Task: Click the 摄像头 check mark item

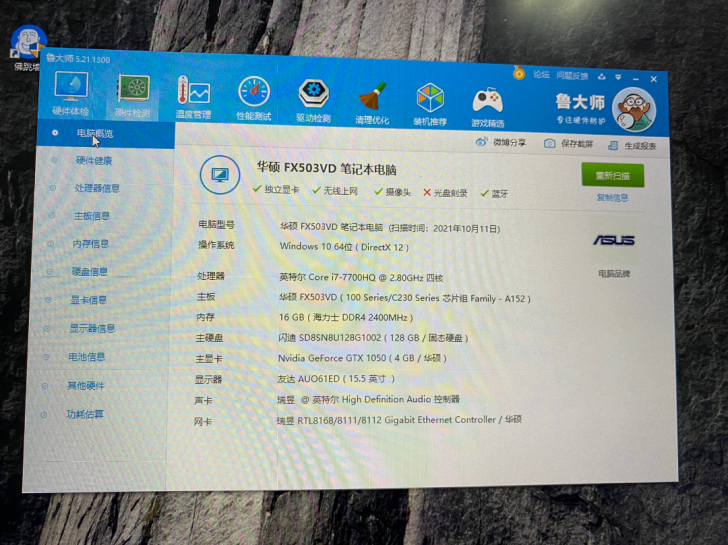Action: [x=393, y=192]
